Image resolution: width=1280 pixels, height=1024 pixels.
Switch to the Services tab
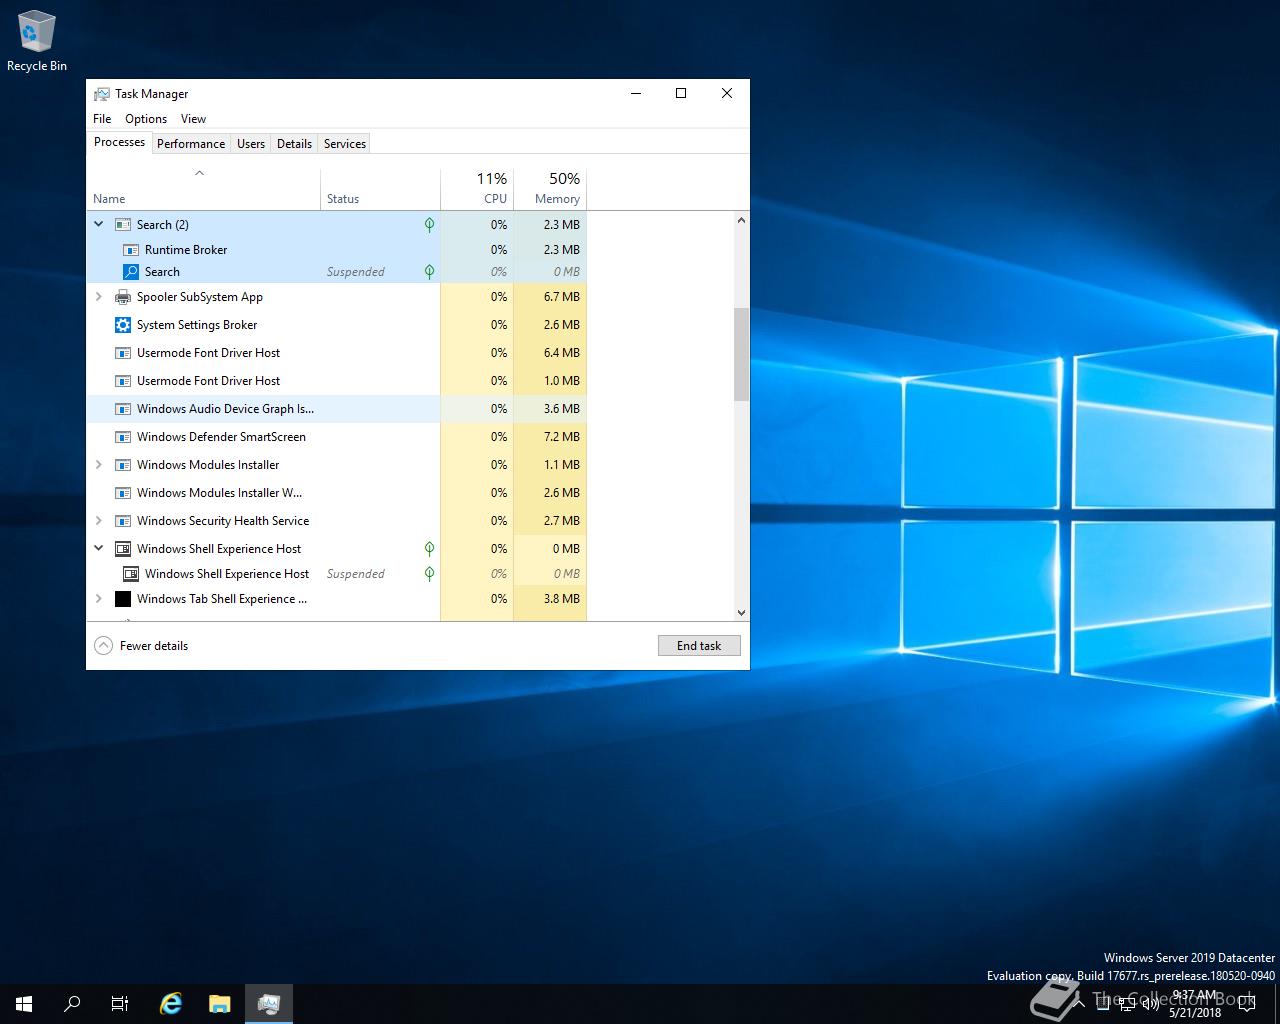point(345,144)
